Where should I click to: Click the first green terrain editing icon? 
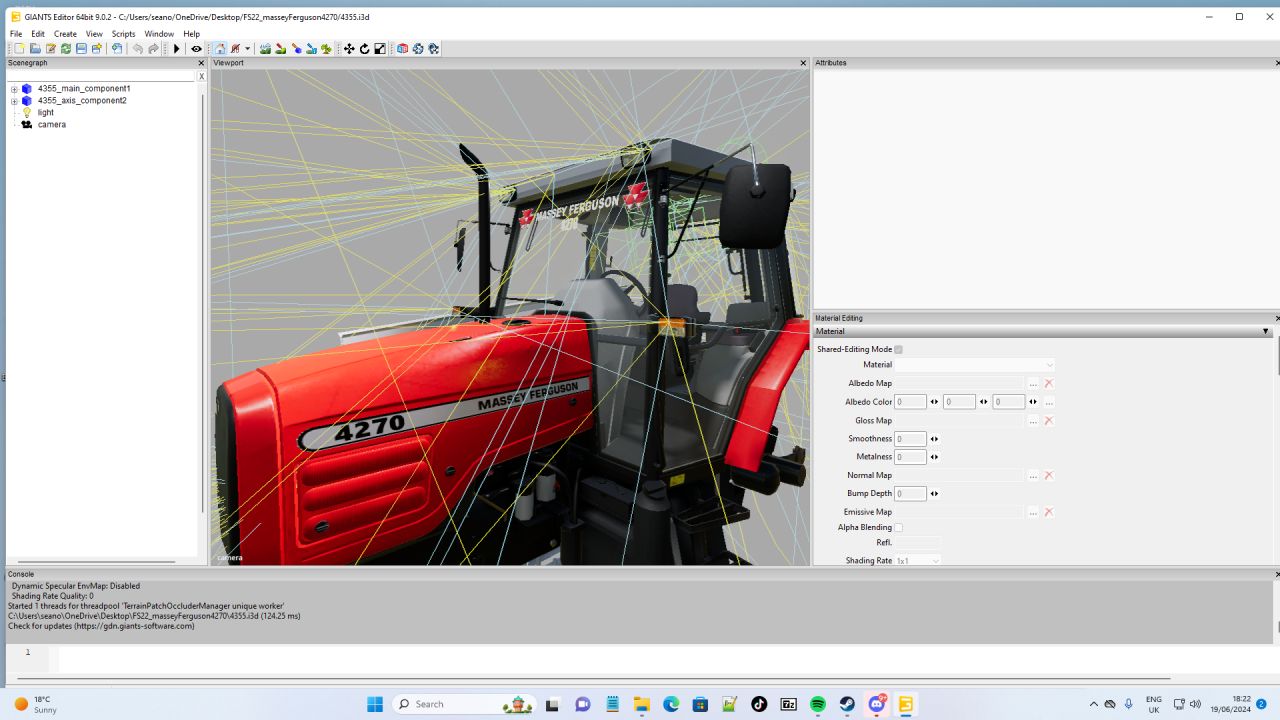(265, 49)
